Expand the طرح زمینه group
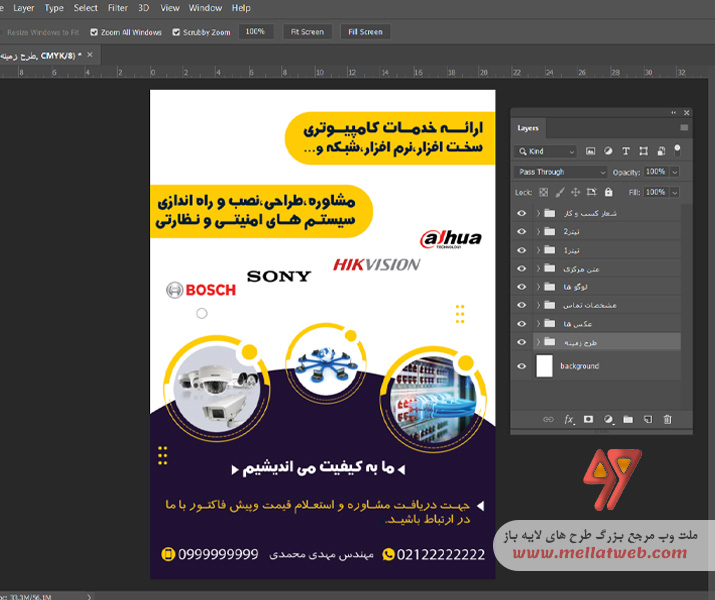715x600 pixels. pyautogui.click(x=538, y=342)
